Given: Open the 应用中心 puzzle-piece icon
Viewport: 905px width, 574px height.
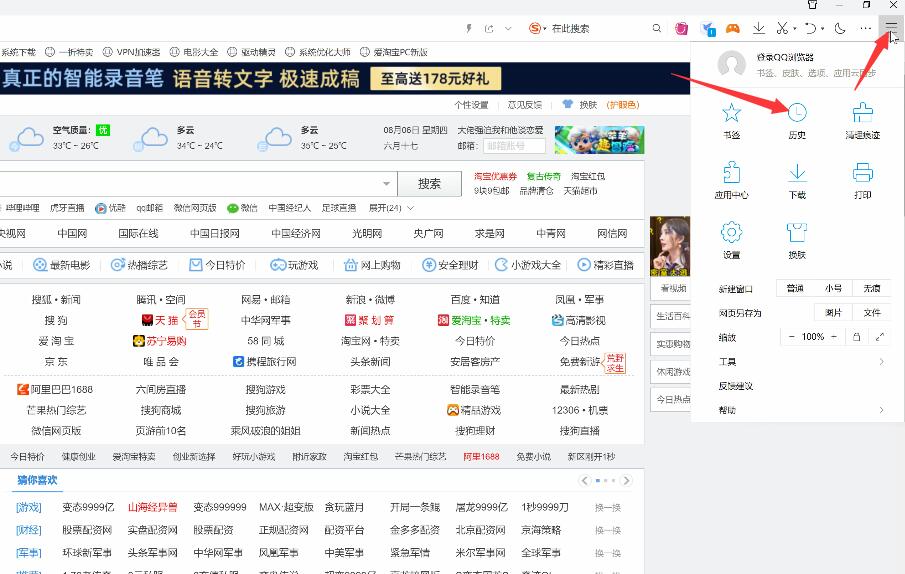Looking at the screenshot, I should (731, 172).
